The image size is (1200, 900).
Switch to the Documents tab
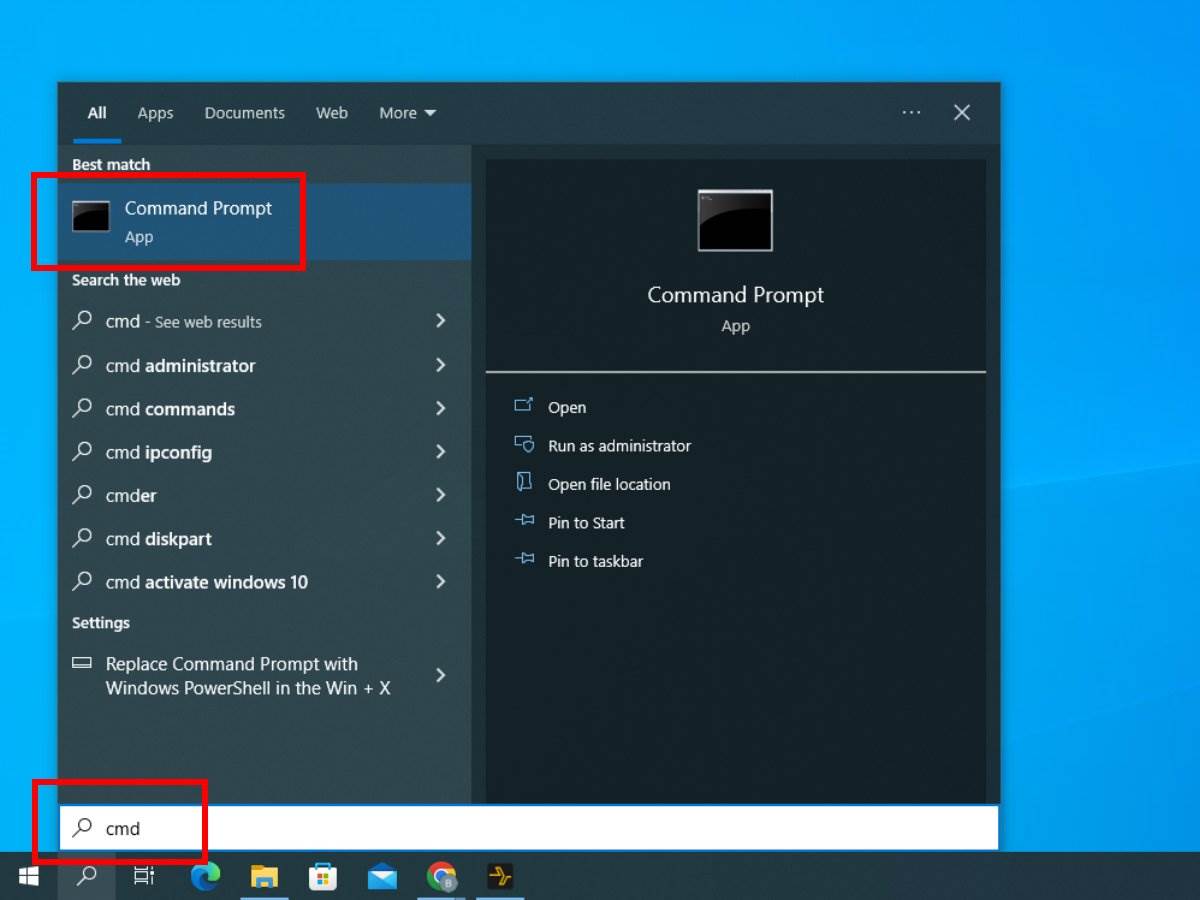pyautogui.click(x=245, y=113)
